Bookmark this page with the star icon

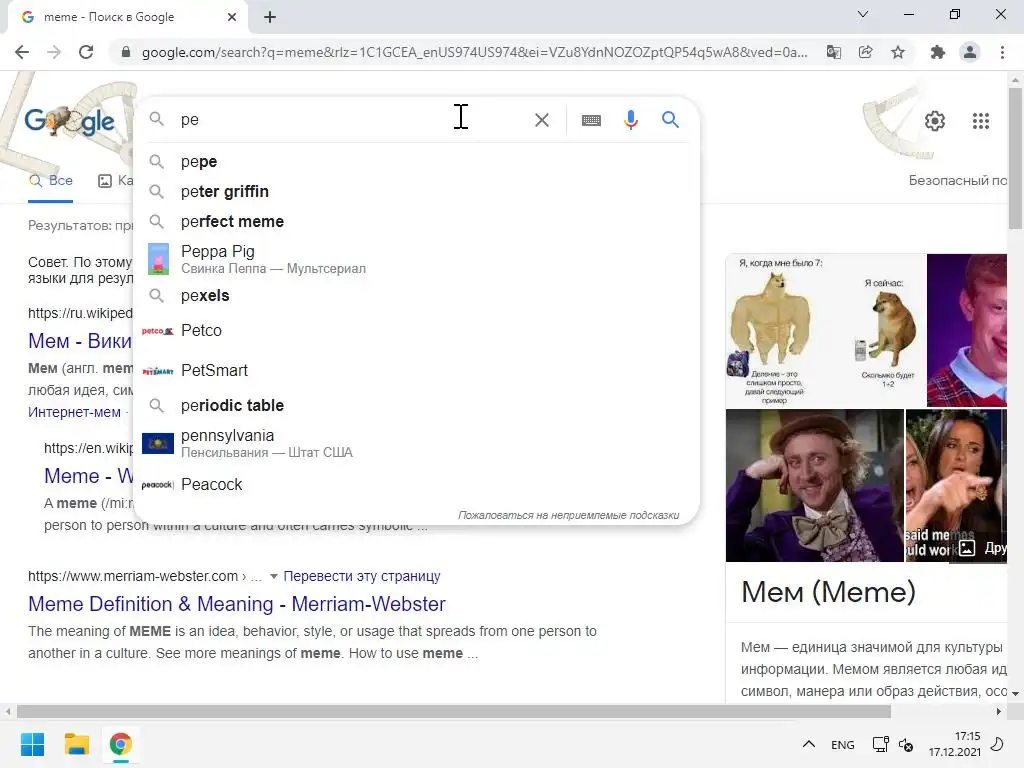898,52
